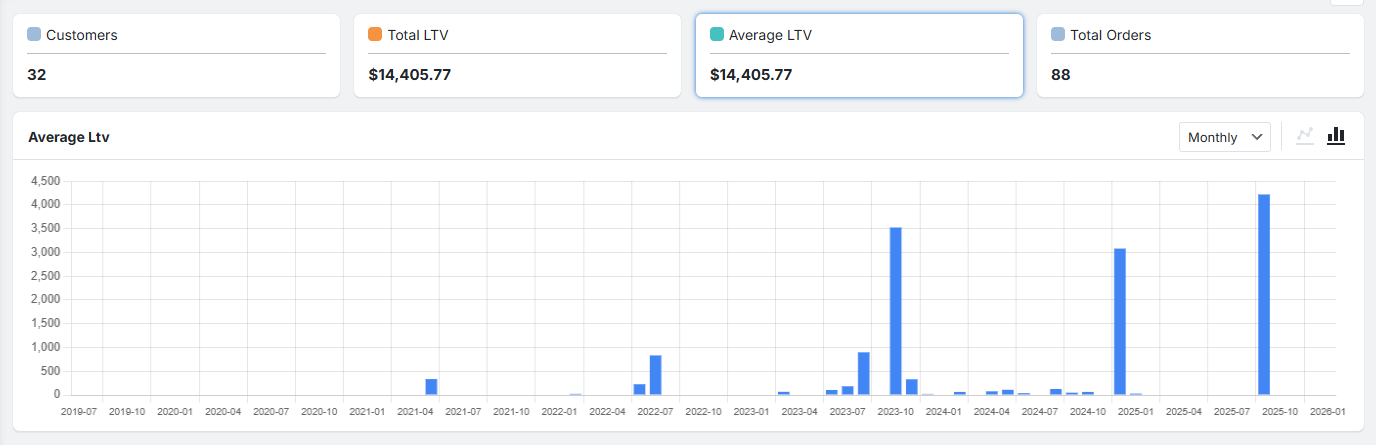Screen dimensions: 1376x445
Task: Select the Total LTV metric card
Action: 517,56
